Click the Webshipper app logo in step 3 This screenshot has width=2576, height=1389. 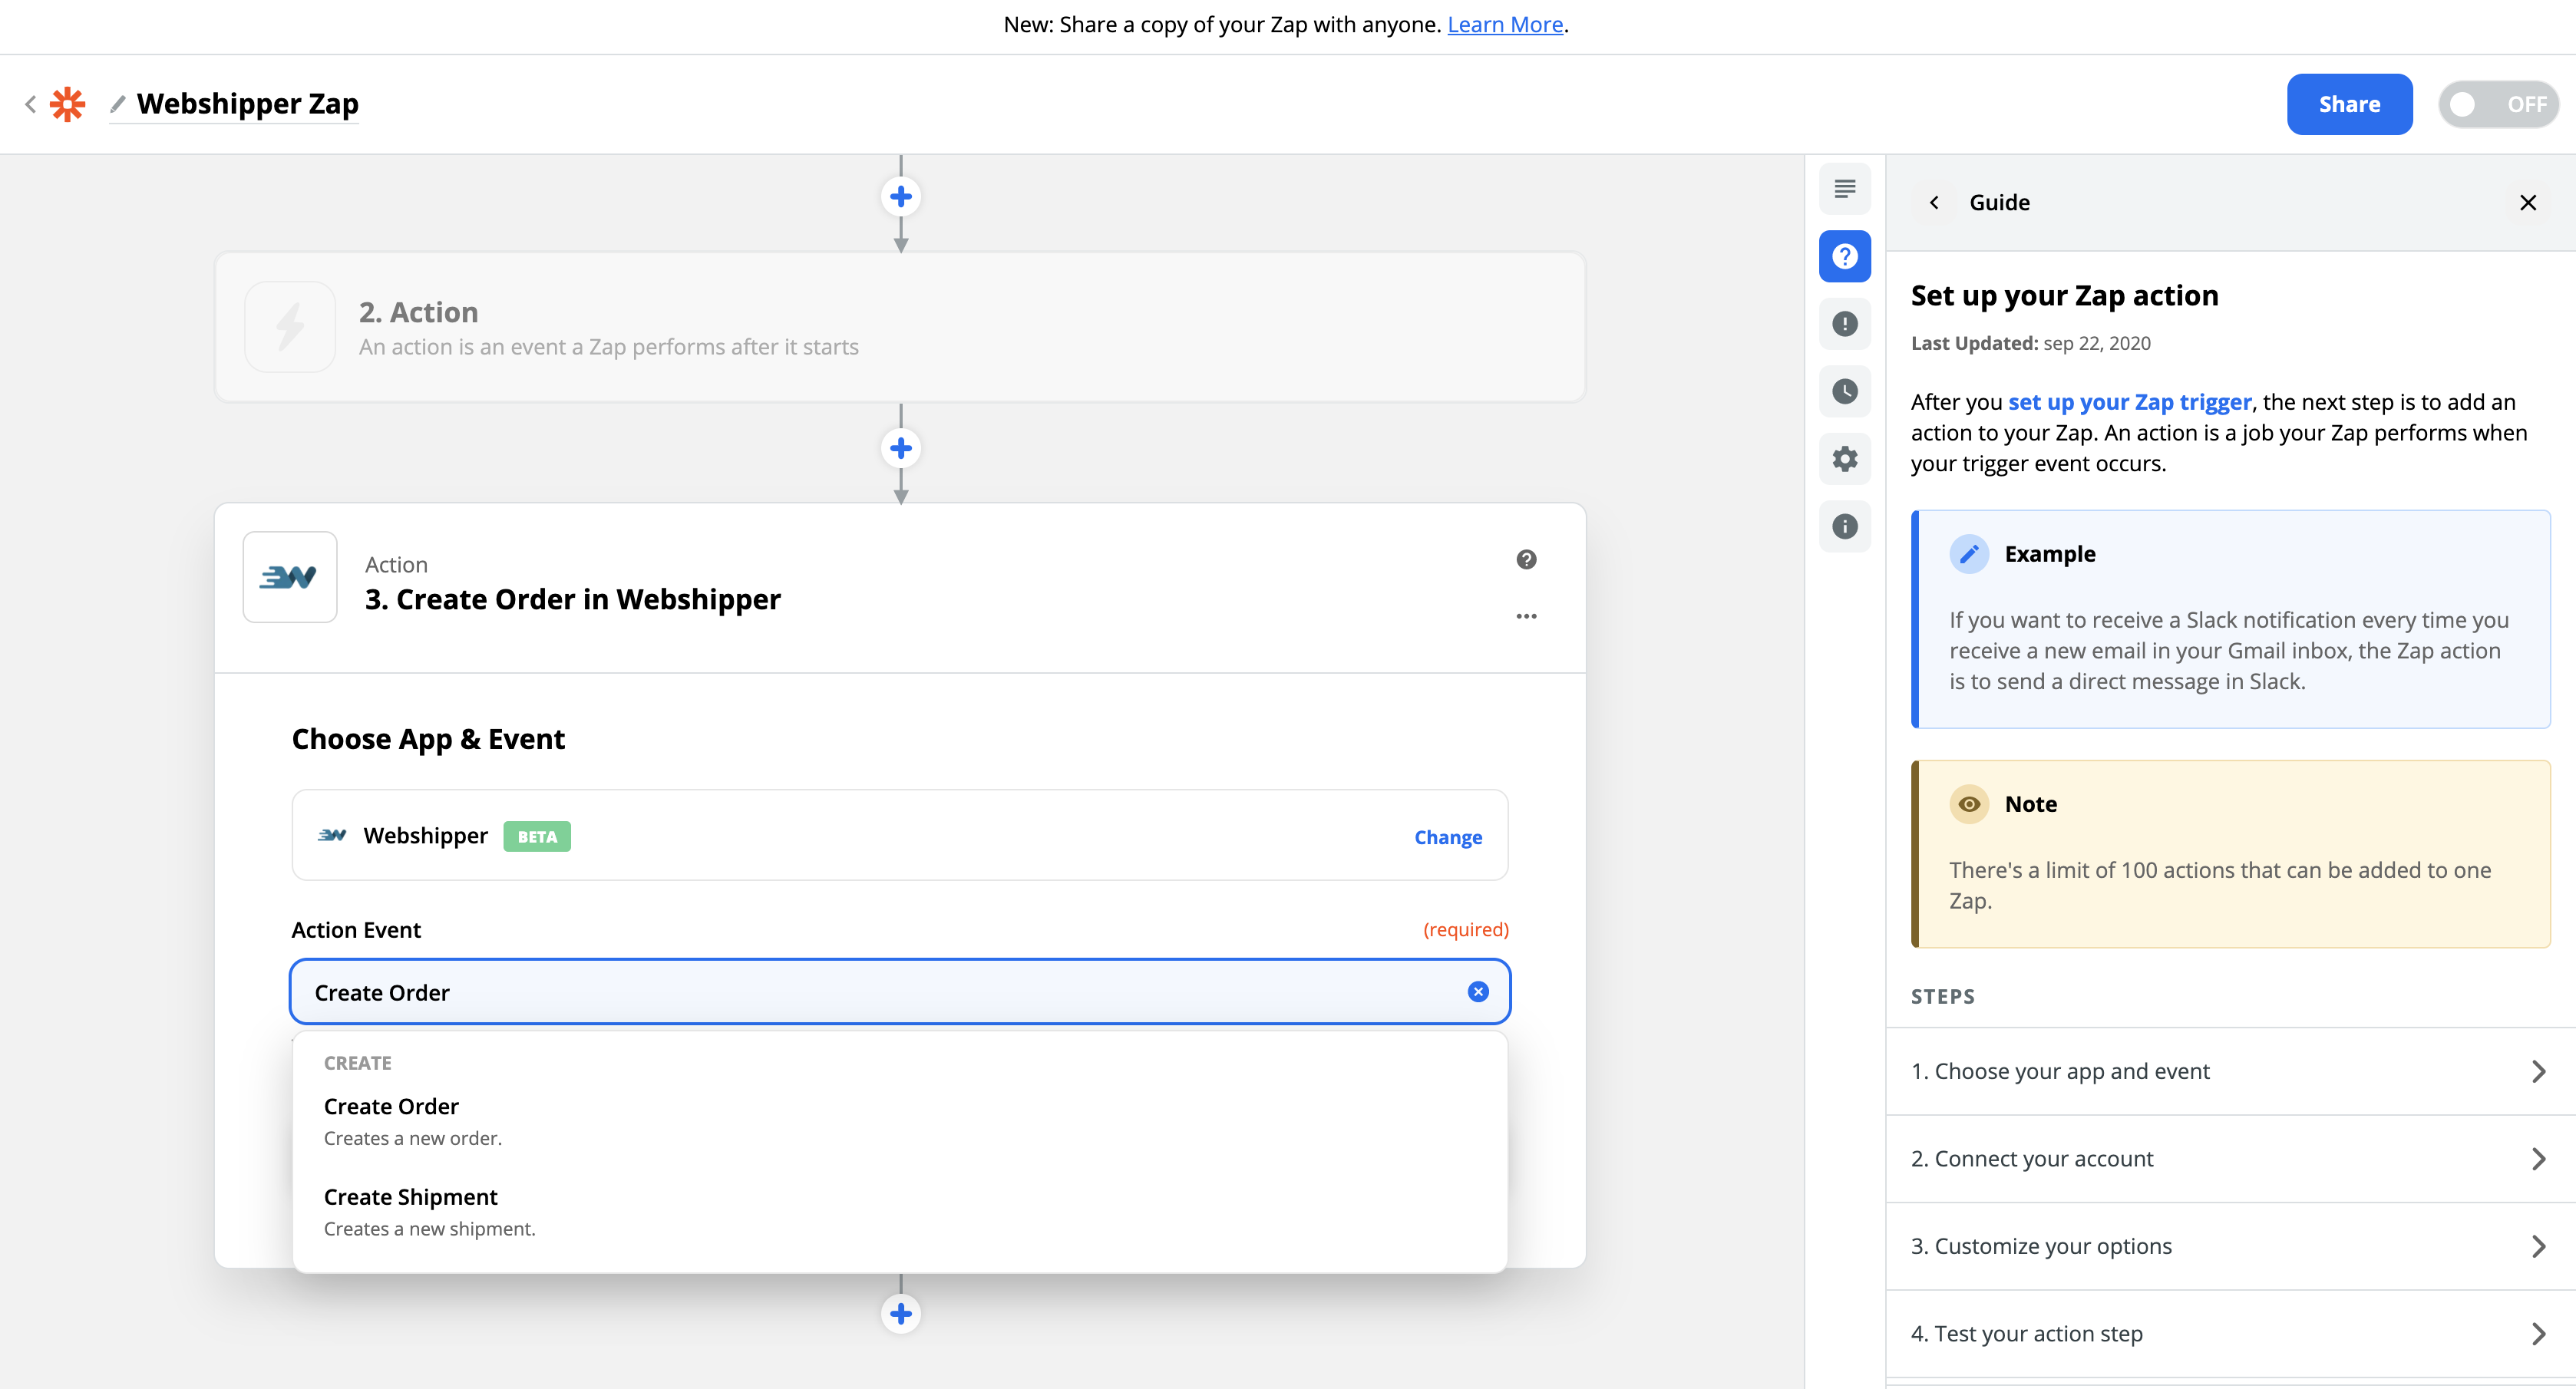click(x=290, y=577)
